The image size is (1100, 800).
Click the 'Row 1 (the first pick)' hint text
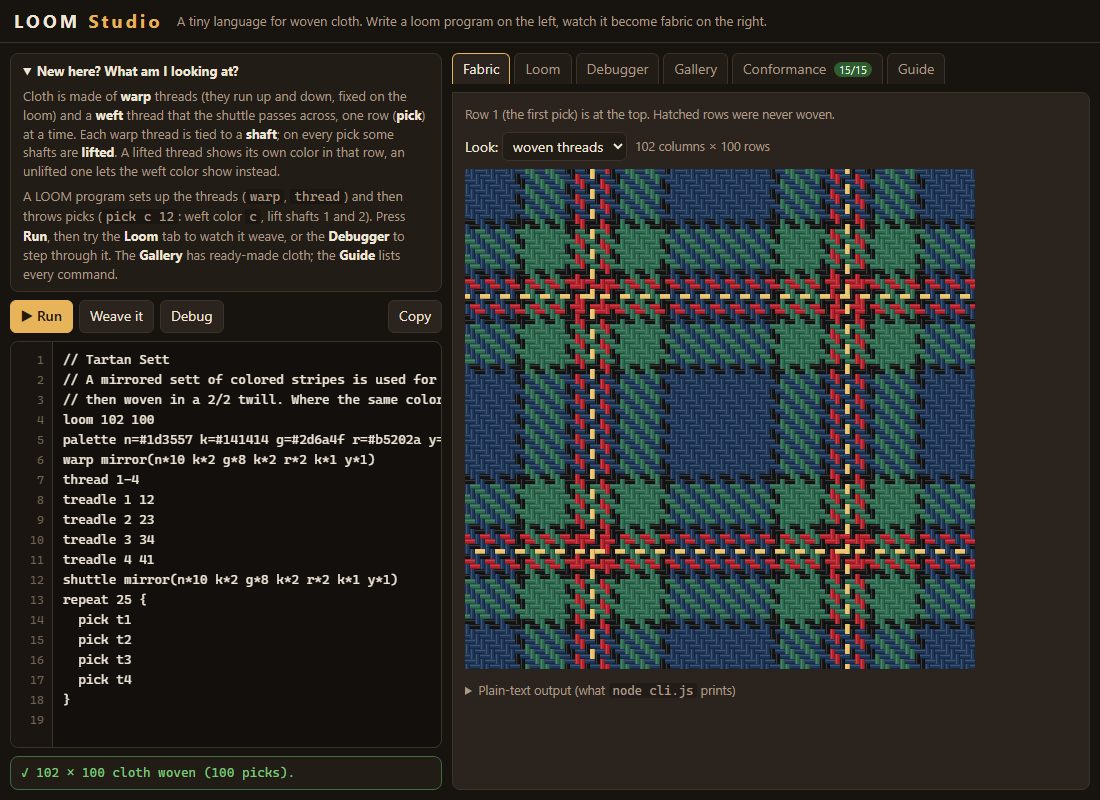click(650, 114)
